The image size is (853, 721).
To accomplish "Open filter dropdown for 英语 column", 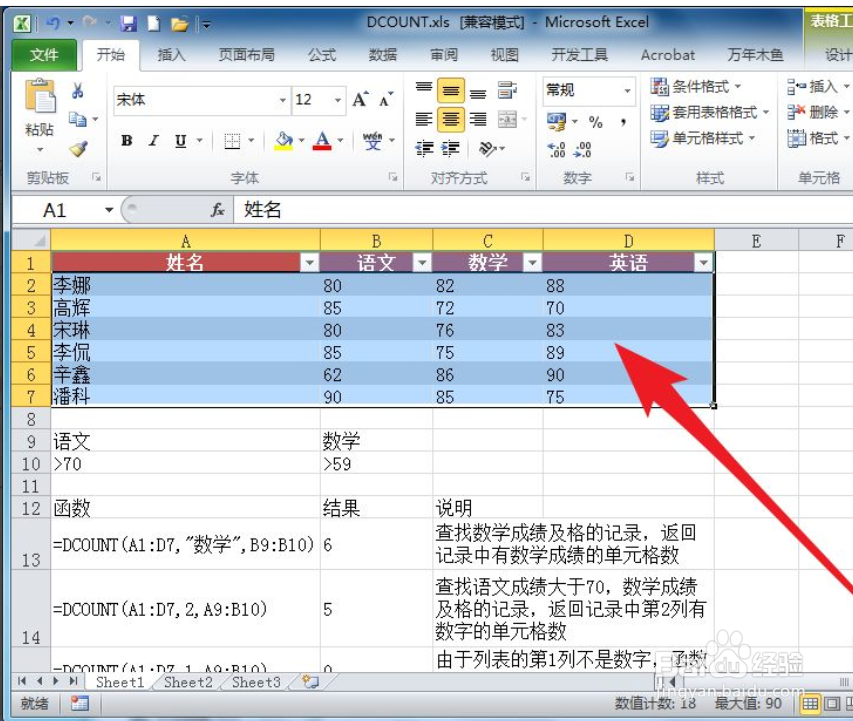I will point(704,263).
